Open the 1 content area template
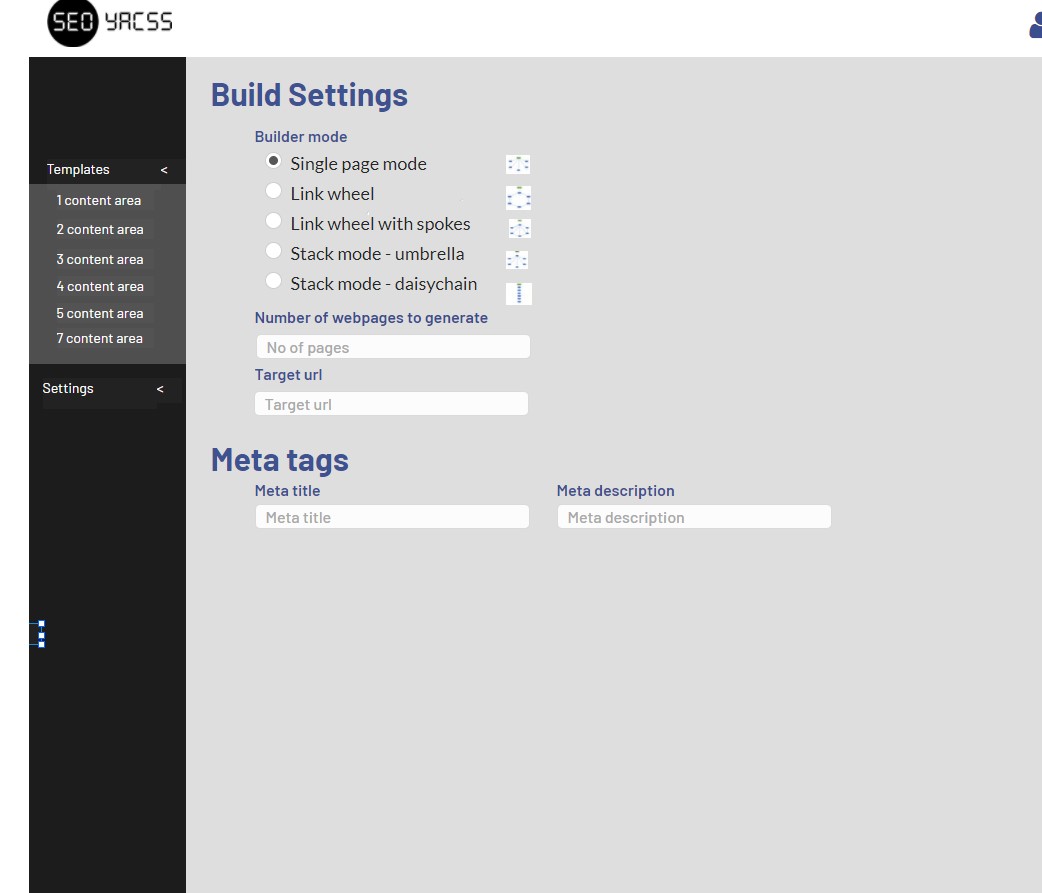This screenshot has width=1042, height=893. 99,200
